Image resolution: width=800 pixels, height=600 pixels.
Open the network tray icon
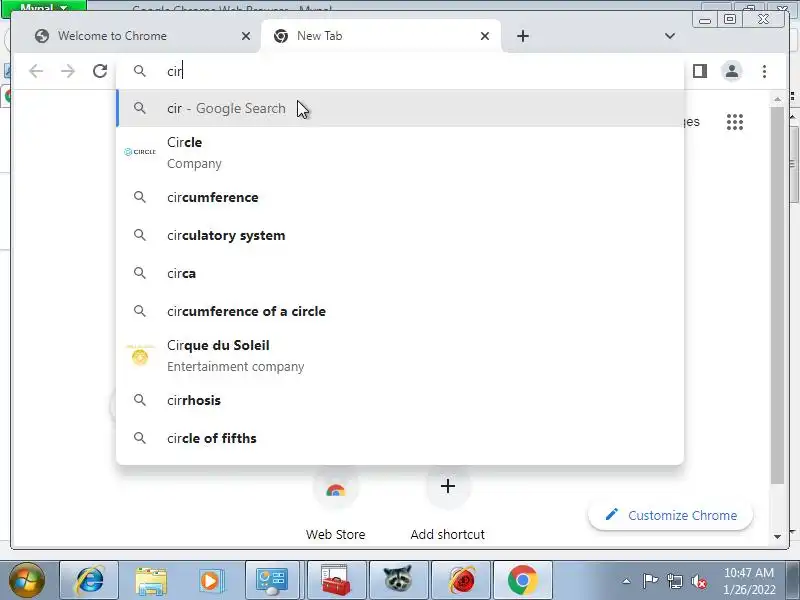pos(675,581)
